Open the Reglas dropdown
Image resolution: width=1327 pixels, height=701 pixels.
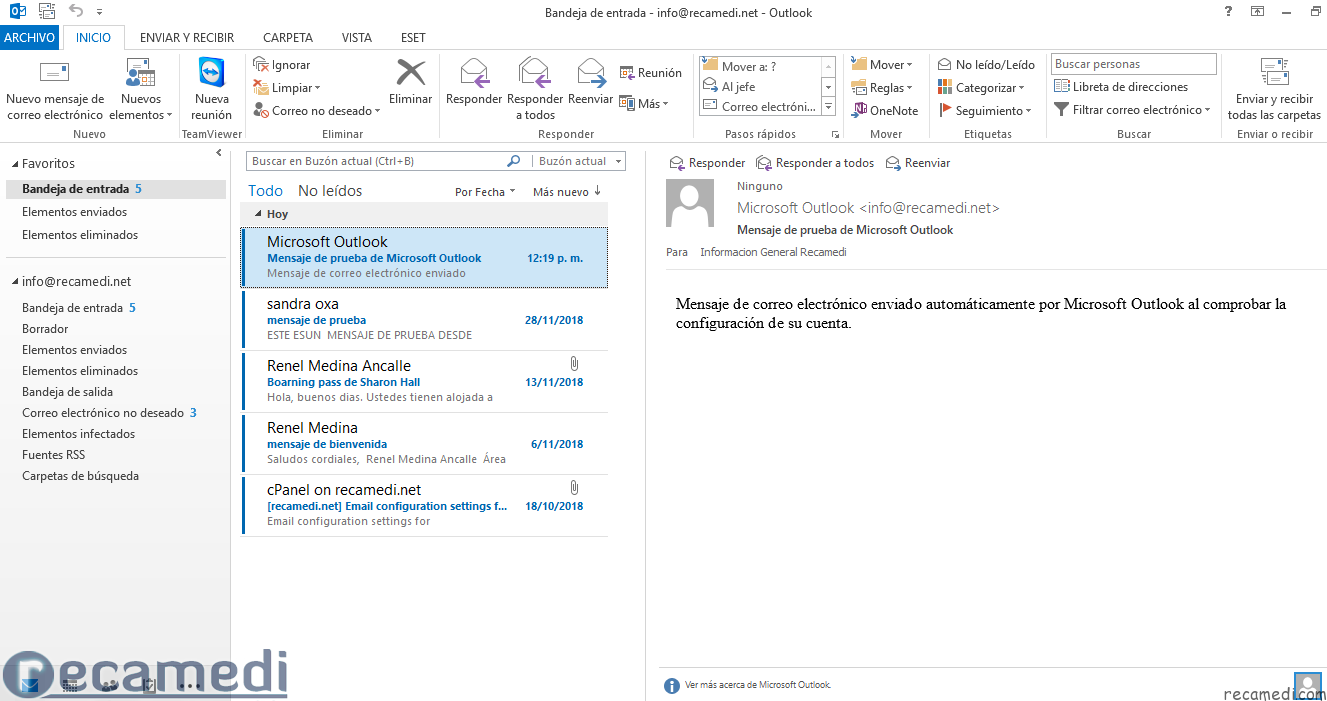pos(882,88)
